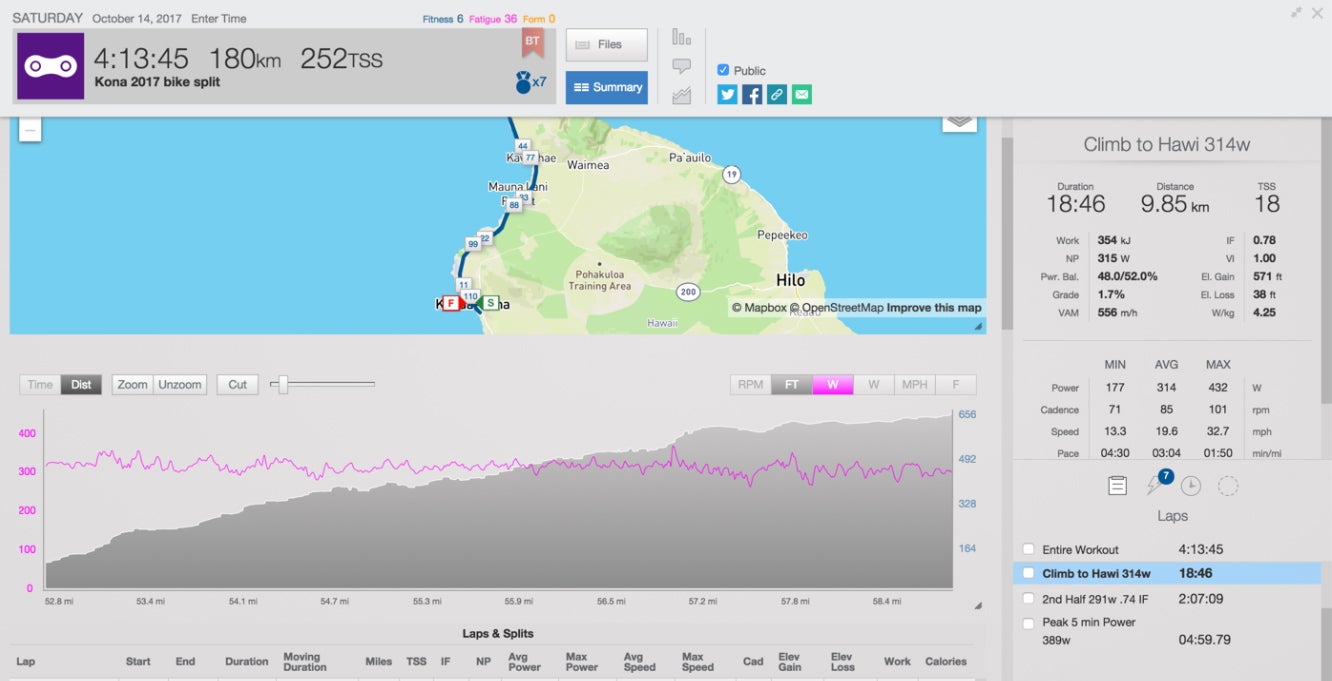
Task: Switch the graph x-axis to Time
Action: pyautogui.click(x=40, y=385)
